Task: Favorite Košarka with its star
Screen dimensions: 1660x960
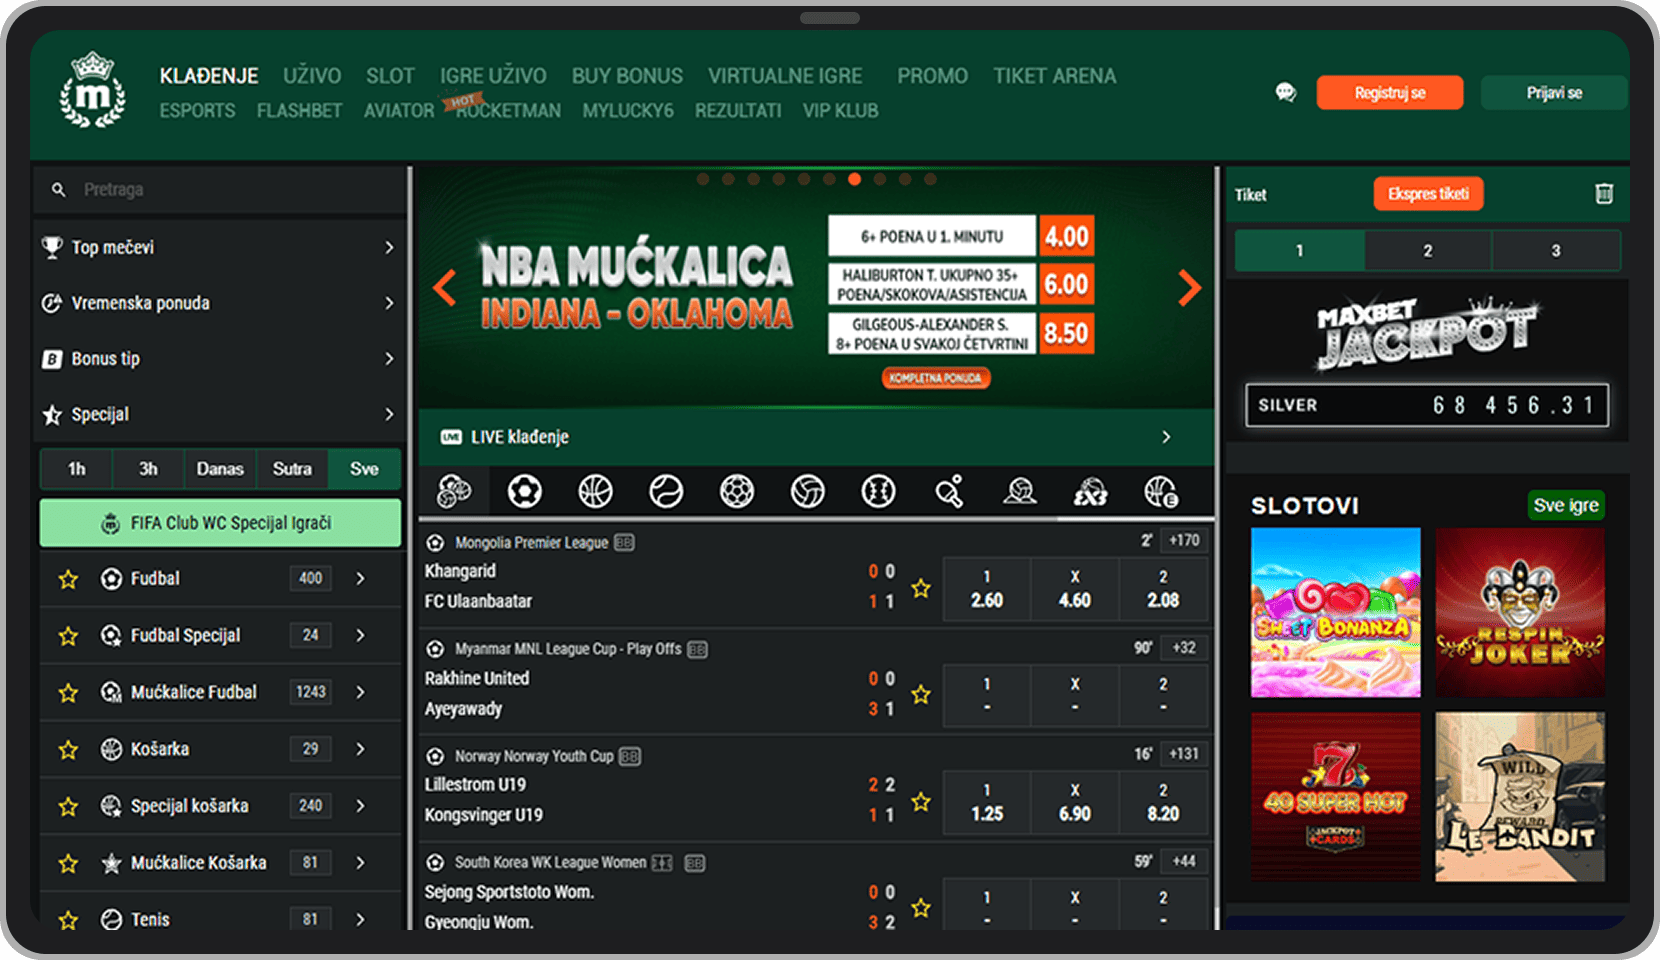Action: [x=68, y=749]
